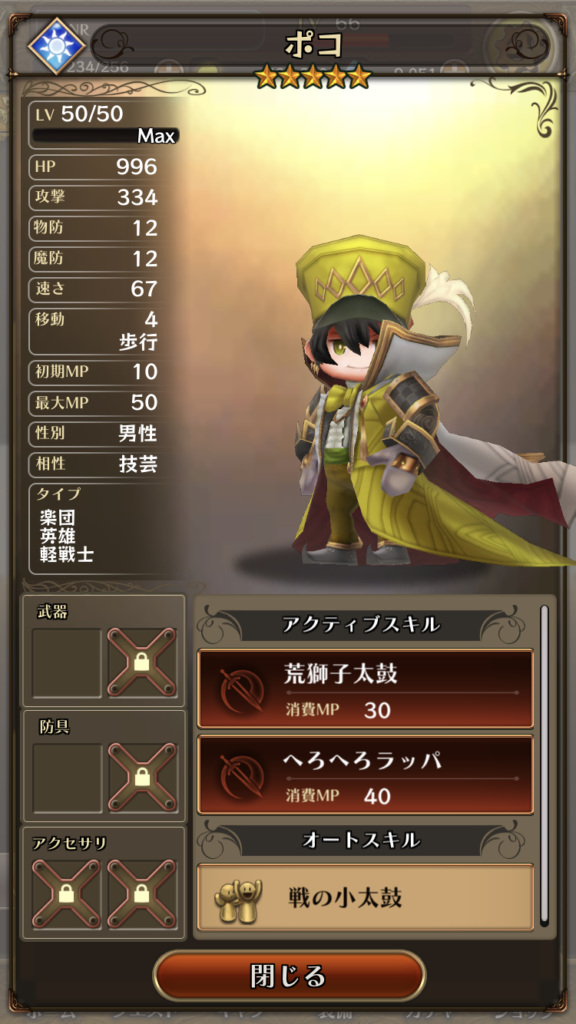This screenshot has width=576, height=1024.
Task: Tap the LV 50/50 Max experience bar
Action: tap(105, 136)
